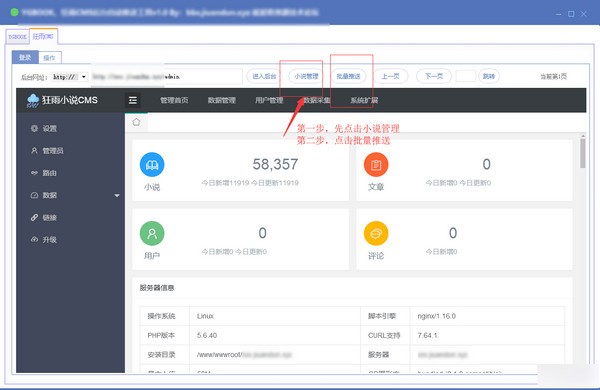Click the 下一页 button

(434, 76)
